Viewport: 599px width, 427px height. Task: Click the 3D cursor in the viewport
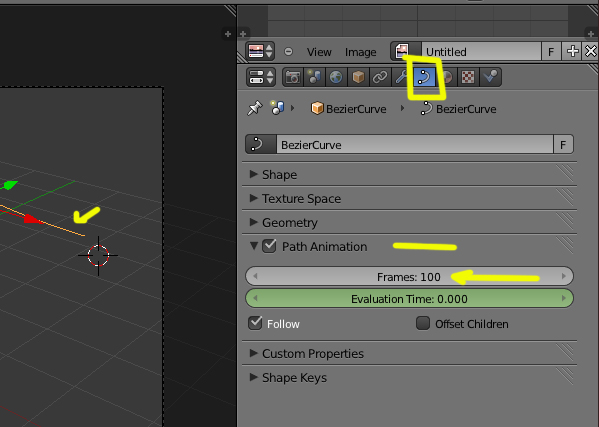(x=98, y=256)
